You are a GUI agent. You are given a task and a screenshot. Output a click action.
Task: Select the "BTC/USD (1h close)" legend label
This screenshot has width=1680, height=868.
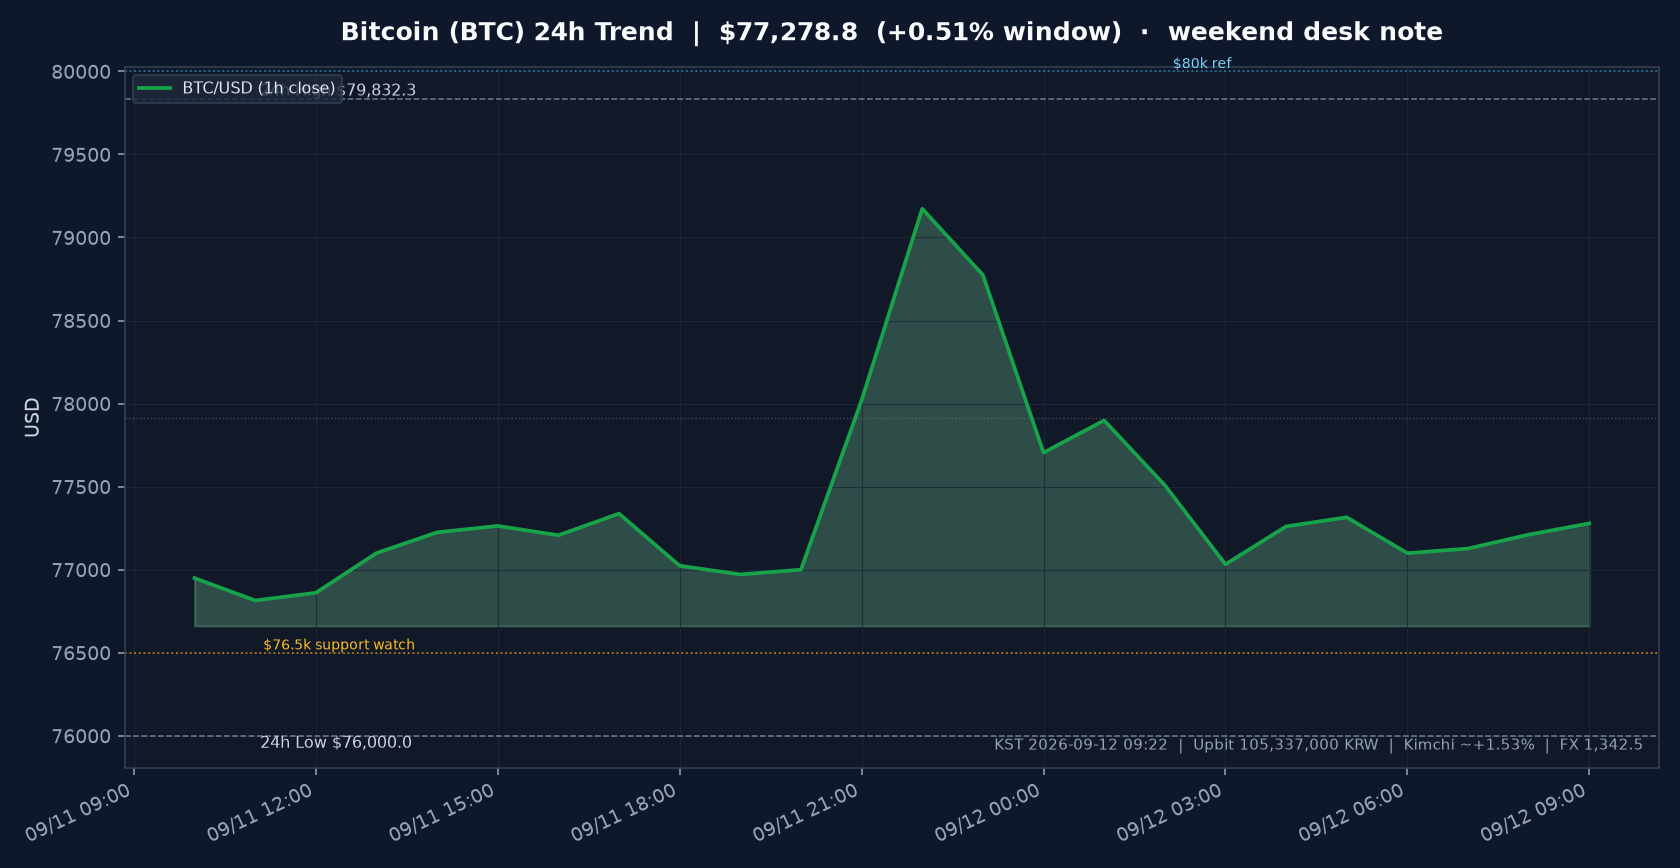tap(259, 88)
